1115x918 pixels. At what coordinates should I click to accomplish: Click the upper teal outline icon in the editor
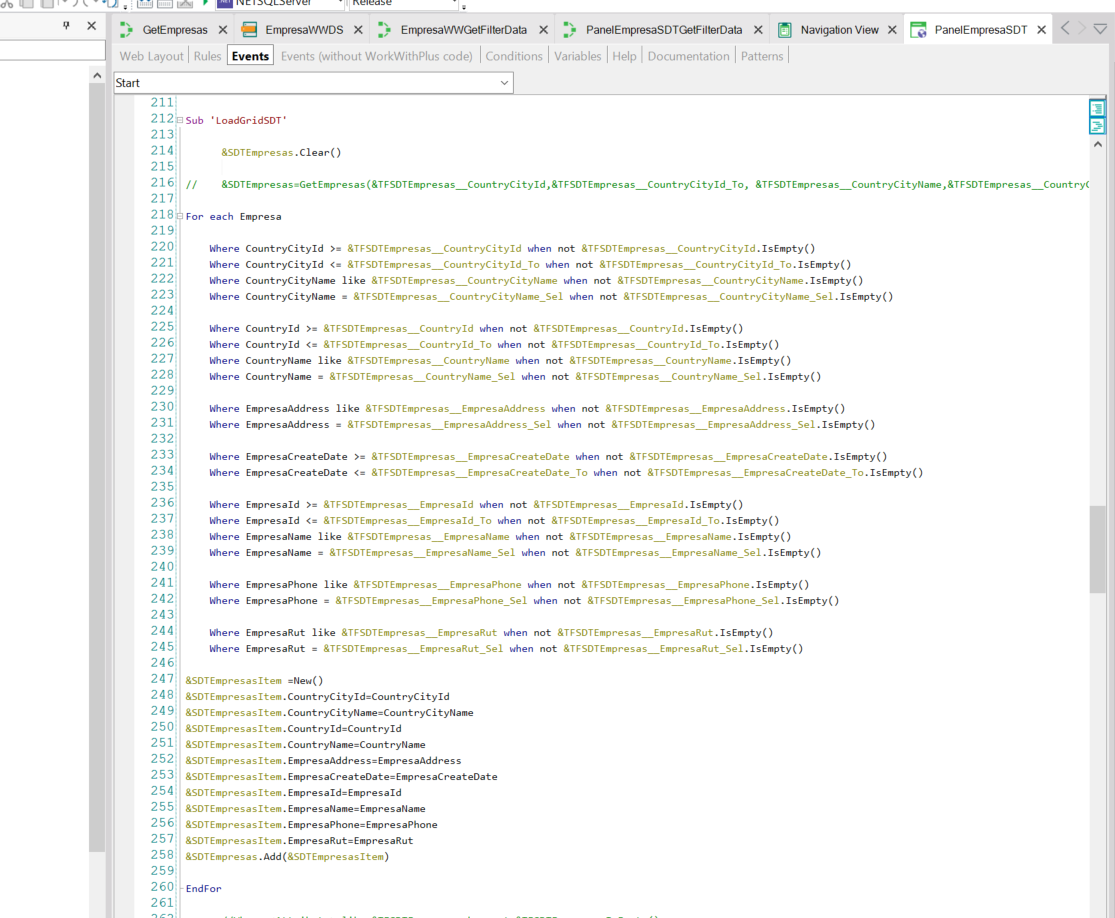pos(1097,108)
